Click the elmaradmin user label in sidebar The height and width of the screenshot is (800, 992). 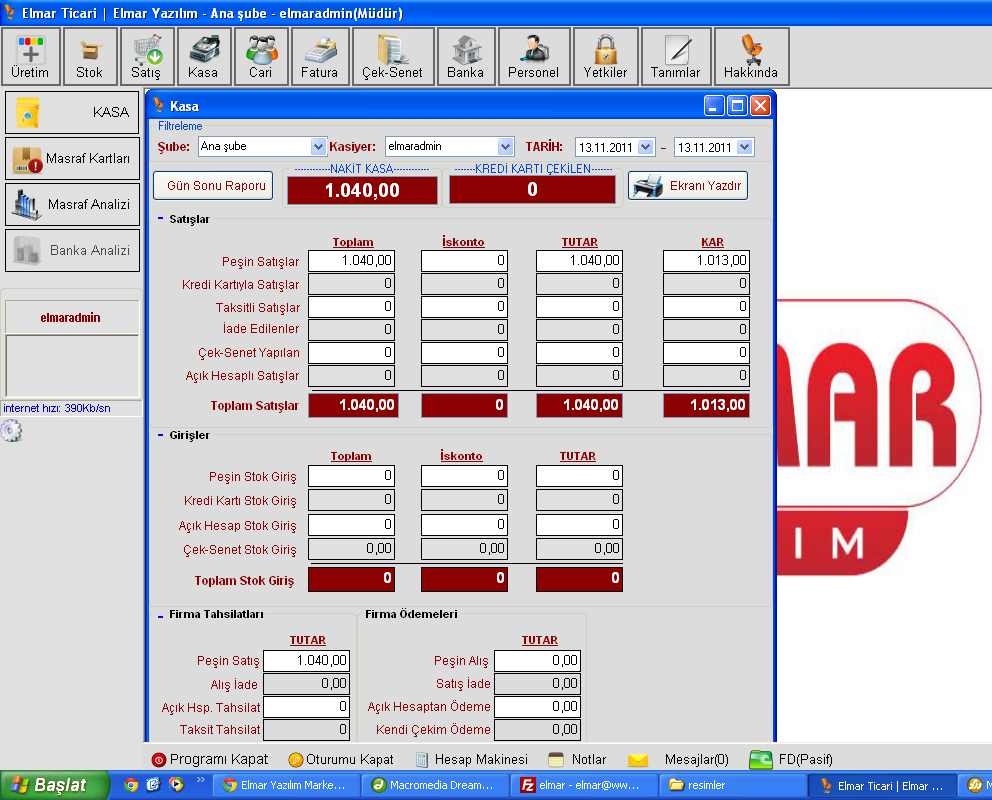pyautogui.click(x=70, y=317)
